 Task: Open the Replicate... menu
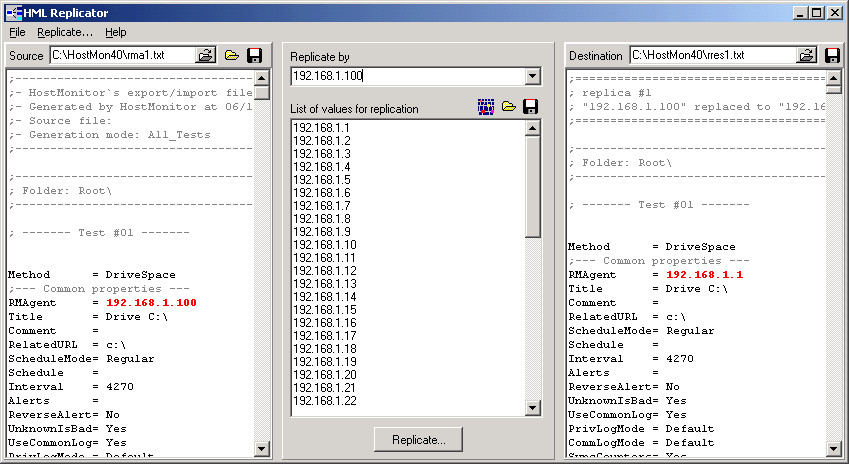pyautogui.click(x=65, y=32)
